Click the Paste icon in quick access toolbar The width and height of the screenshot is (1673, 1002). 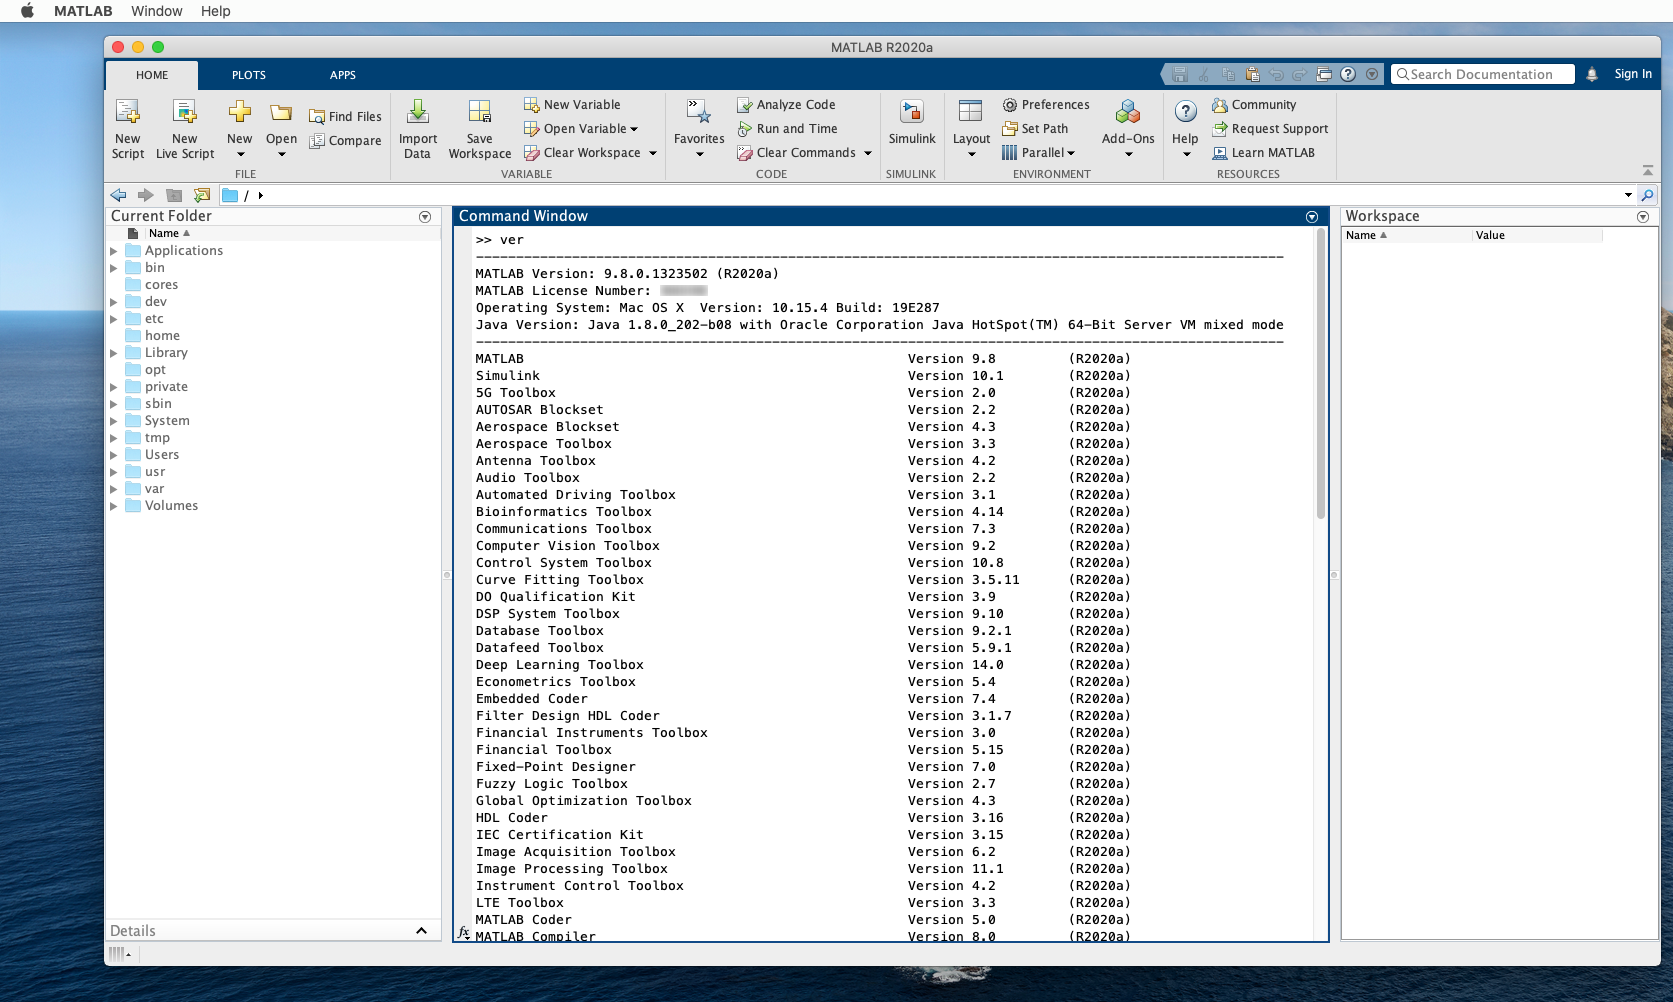1252,74
